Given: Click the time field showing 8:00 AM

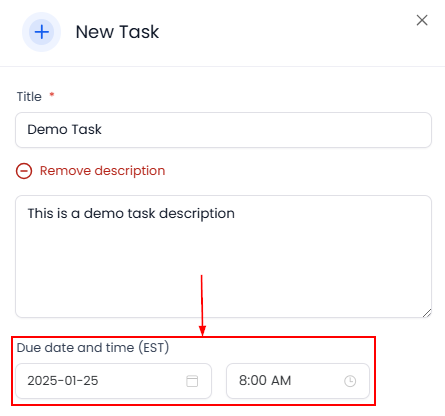Looking at the screenshot, I should click(x=298, y=381).
